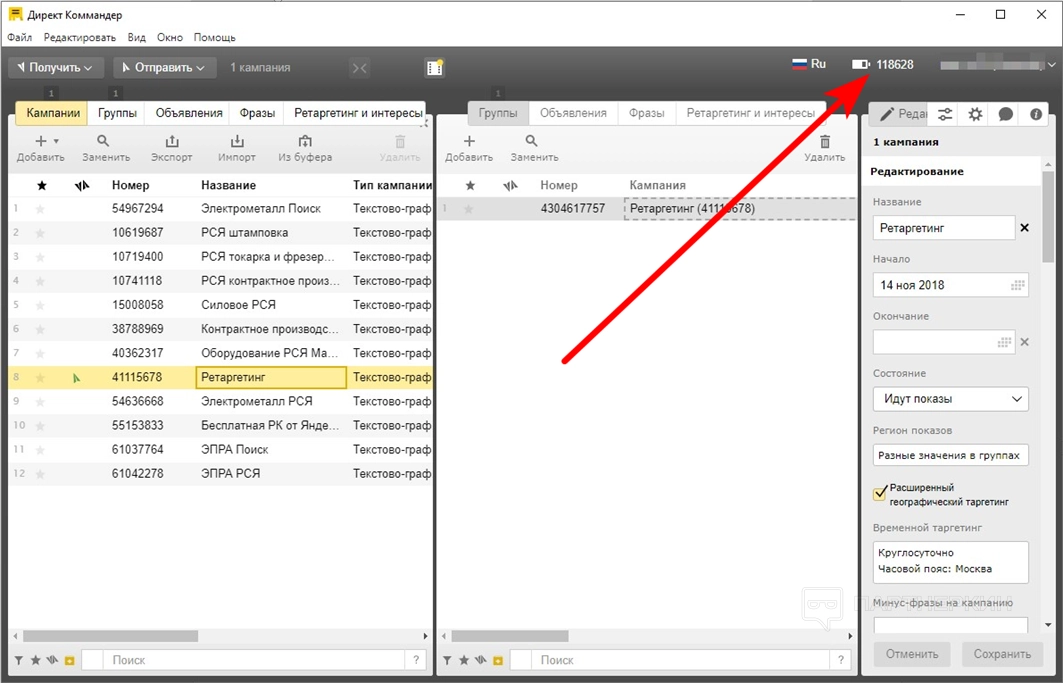Click the Заменить search icon in campaigns panel
This screenshot has height=683, width=1063.
pyautogui.click(x=103, y=141)
